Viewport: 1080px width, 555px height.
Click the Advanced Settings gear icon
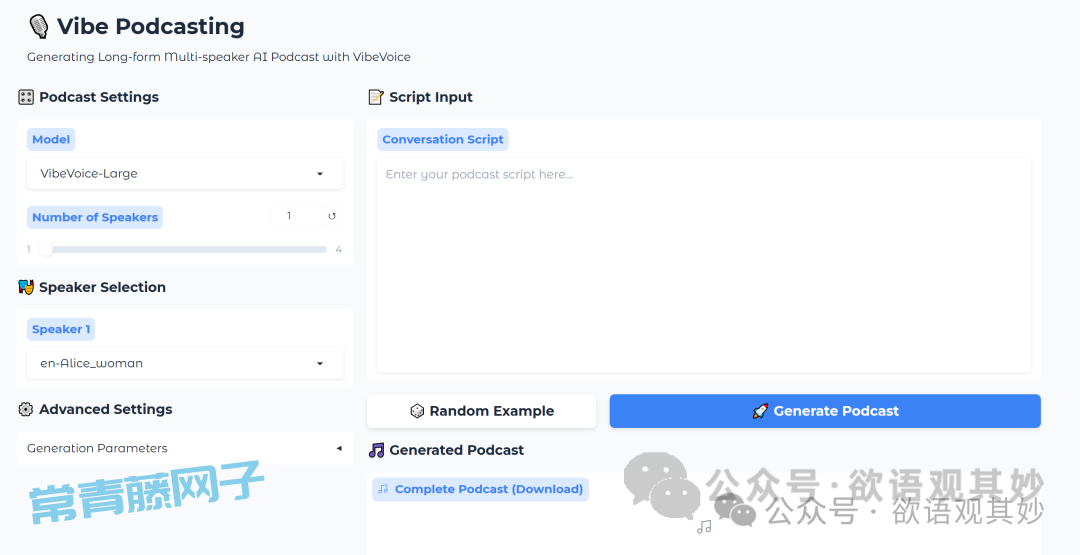(x=26, y=409)
